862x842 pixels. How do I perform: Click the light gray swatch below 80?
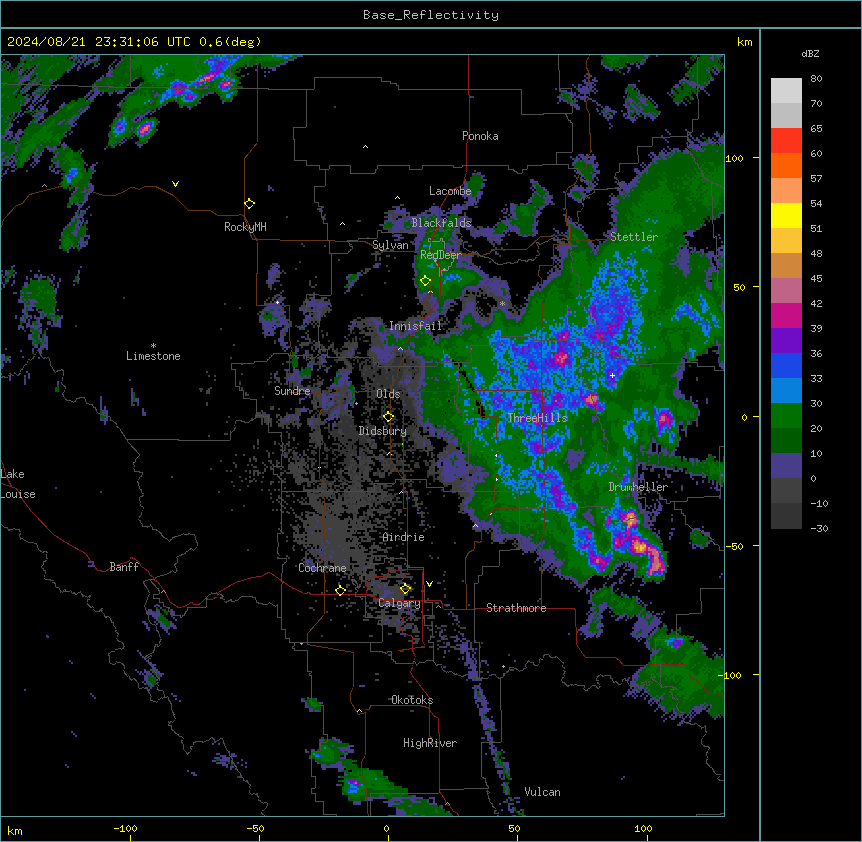786,91
